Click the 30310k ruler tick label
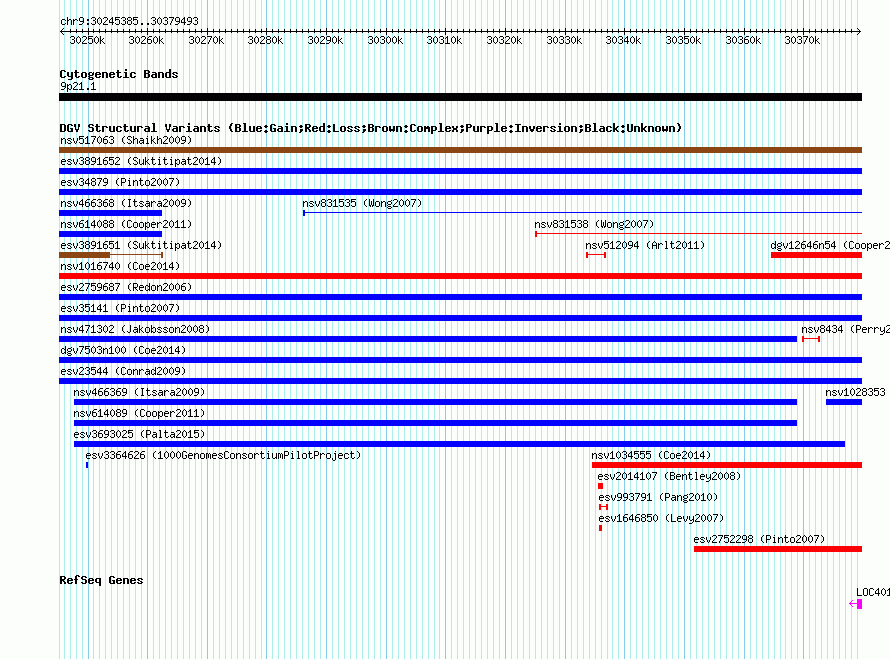The height and width of the screenshot is (659, 890). point(444,40)
